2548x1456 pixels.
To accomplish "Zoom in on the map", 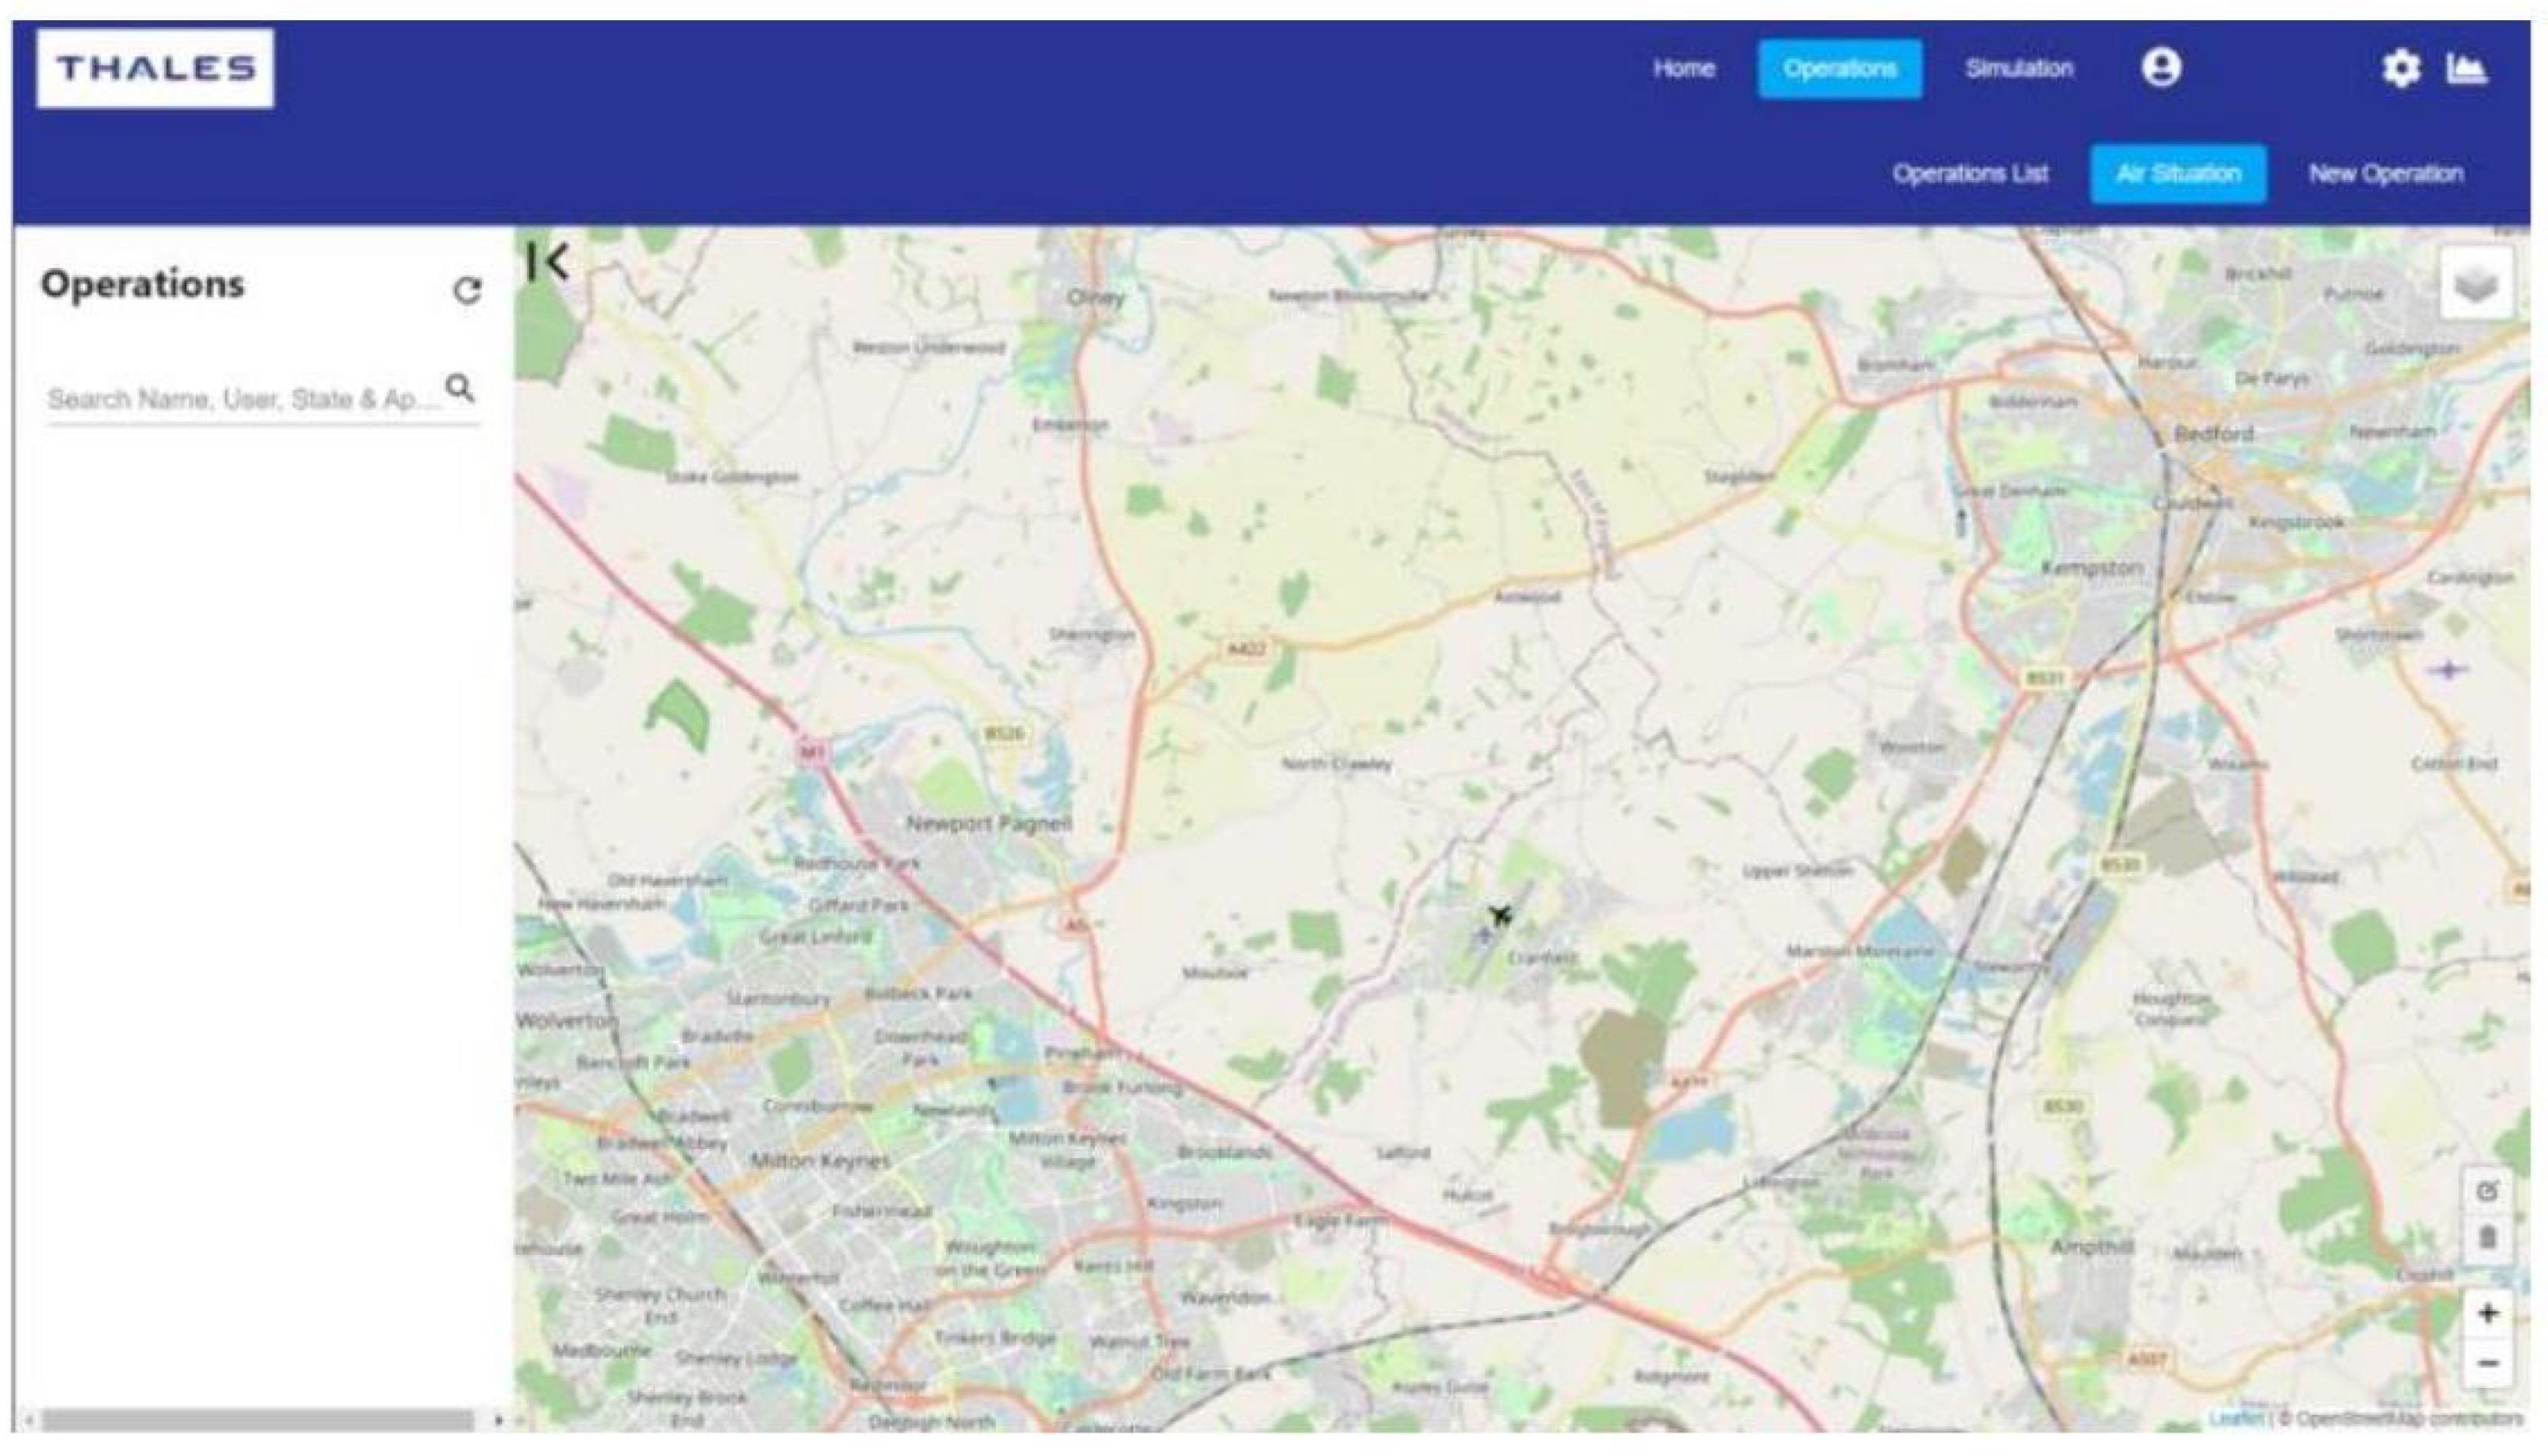I will 2487,1313.
